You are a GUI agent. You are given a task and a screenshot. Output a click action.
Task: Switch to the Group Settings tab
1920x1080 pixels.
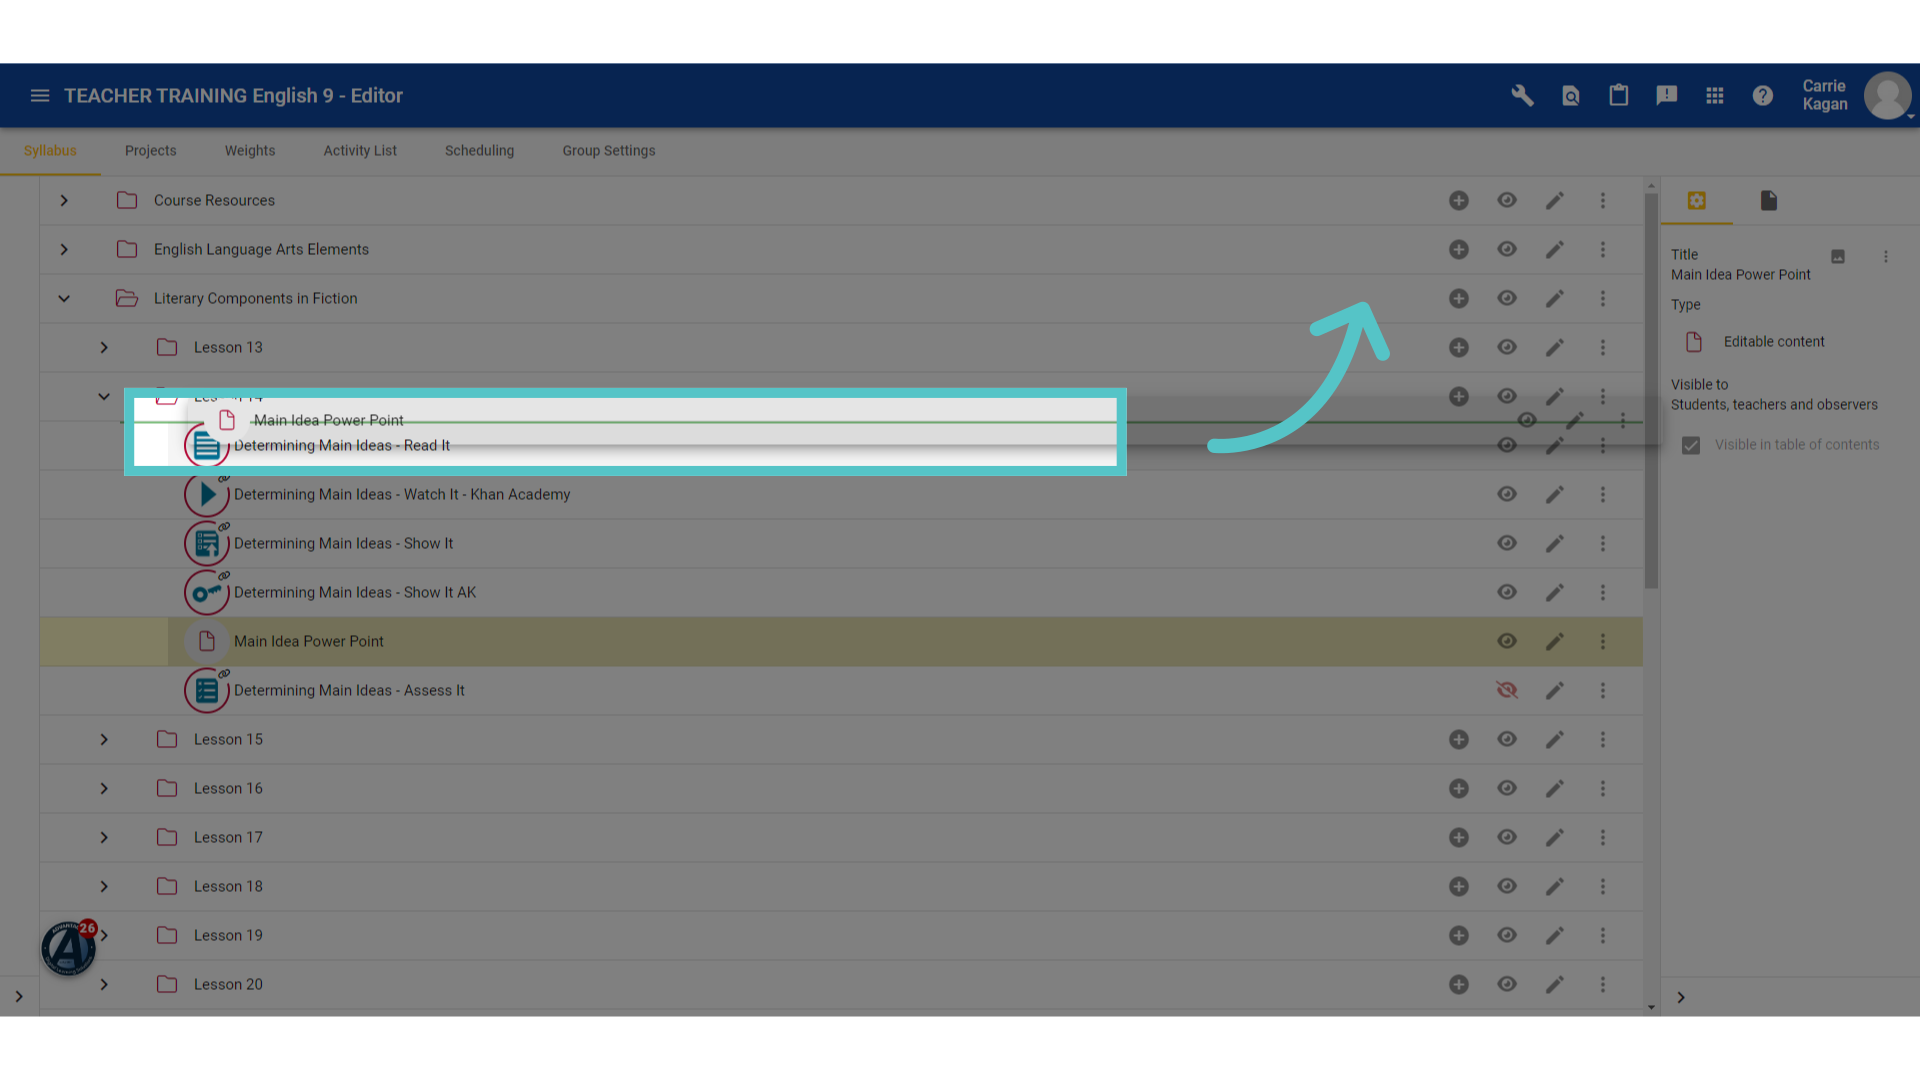pos(609,151)
